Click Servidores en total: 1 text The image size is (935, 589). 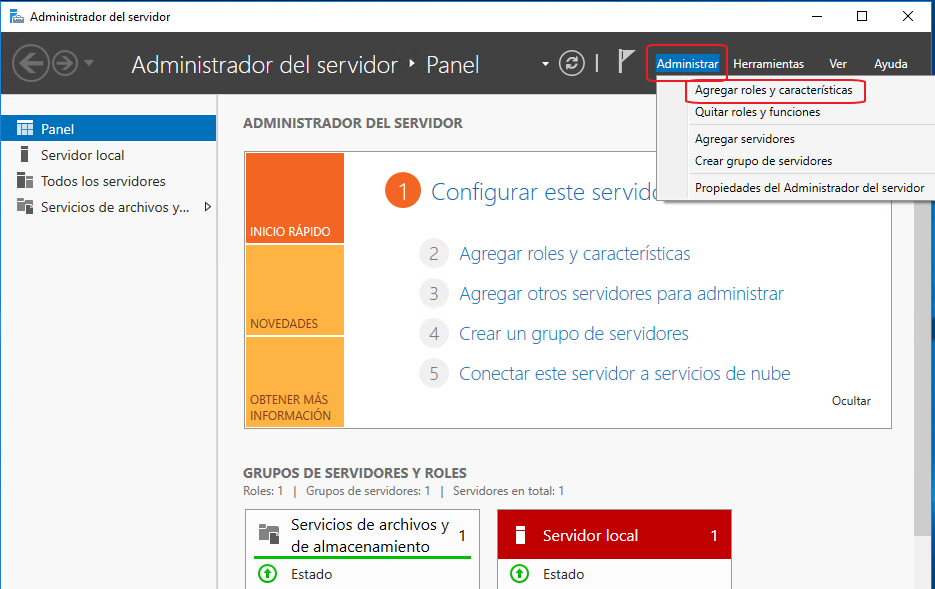point(508,491)
